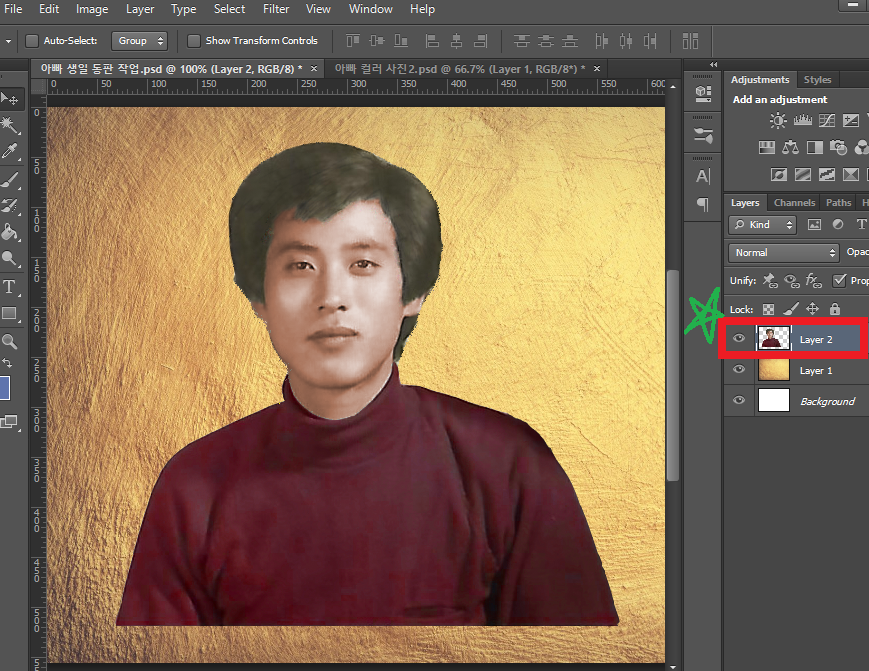Select the Layer 1 thumbnail
The height and width of the screenshot is (671, 869).
(773, 370)
